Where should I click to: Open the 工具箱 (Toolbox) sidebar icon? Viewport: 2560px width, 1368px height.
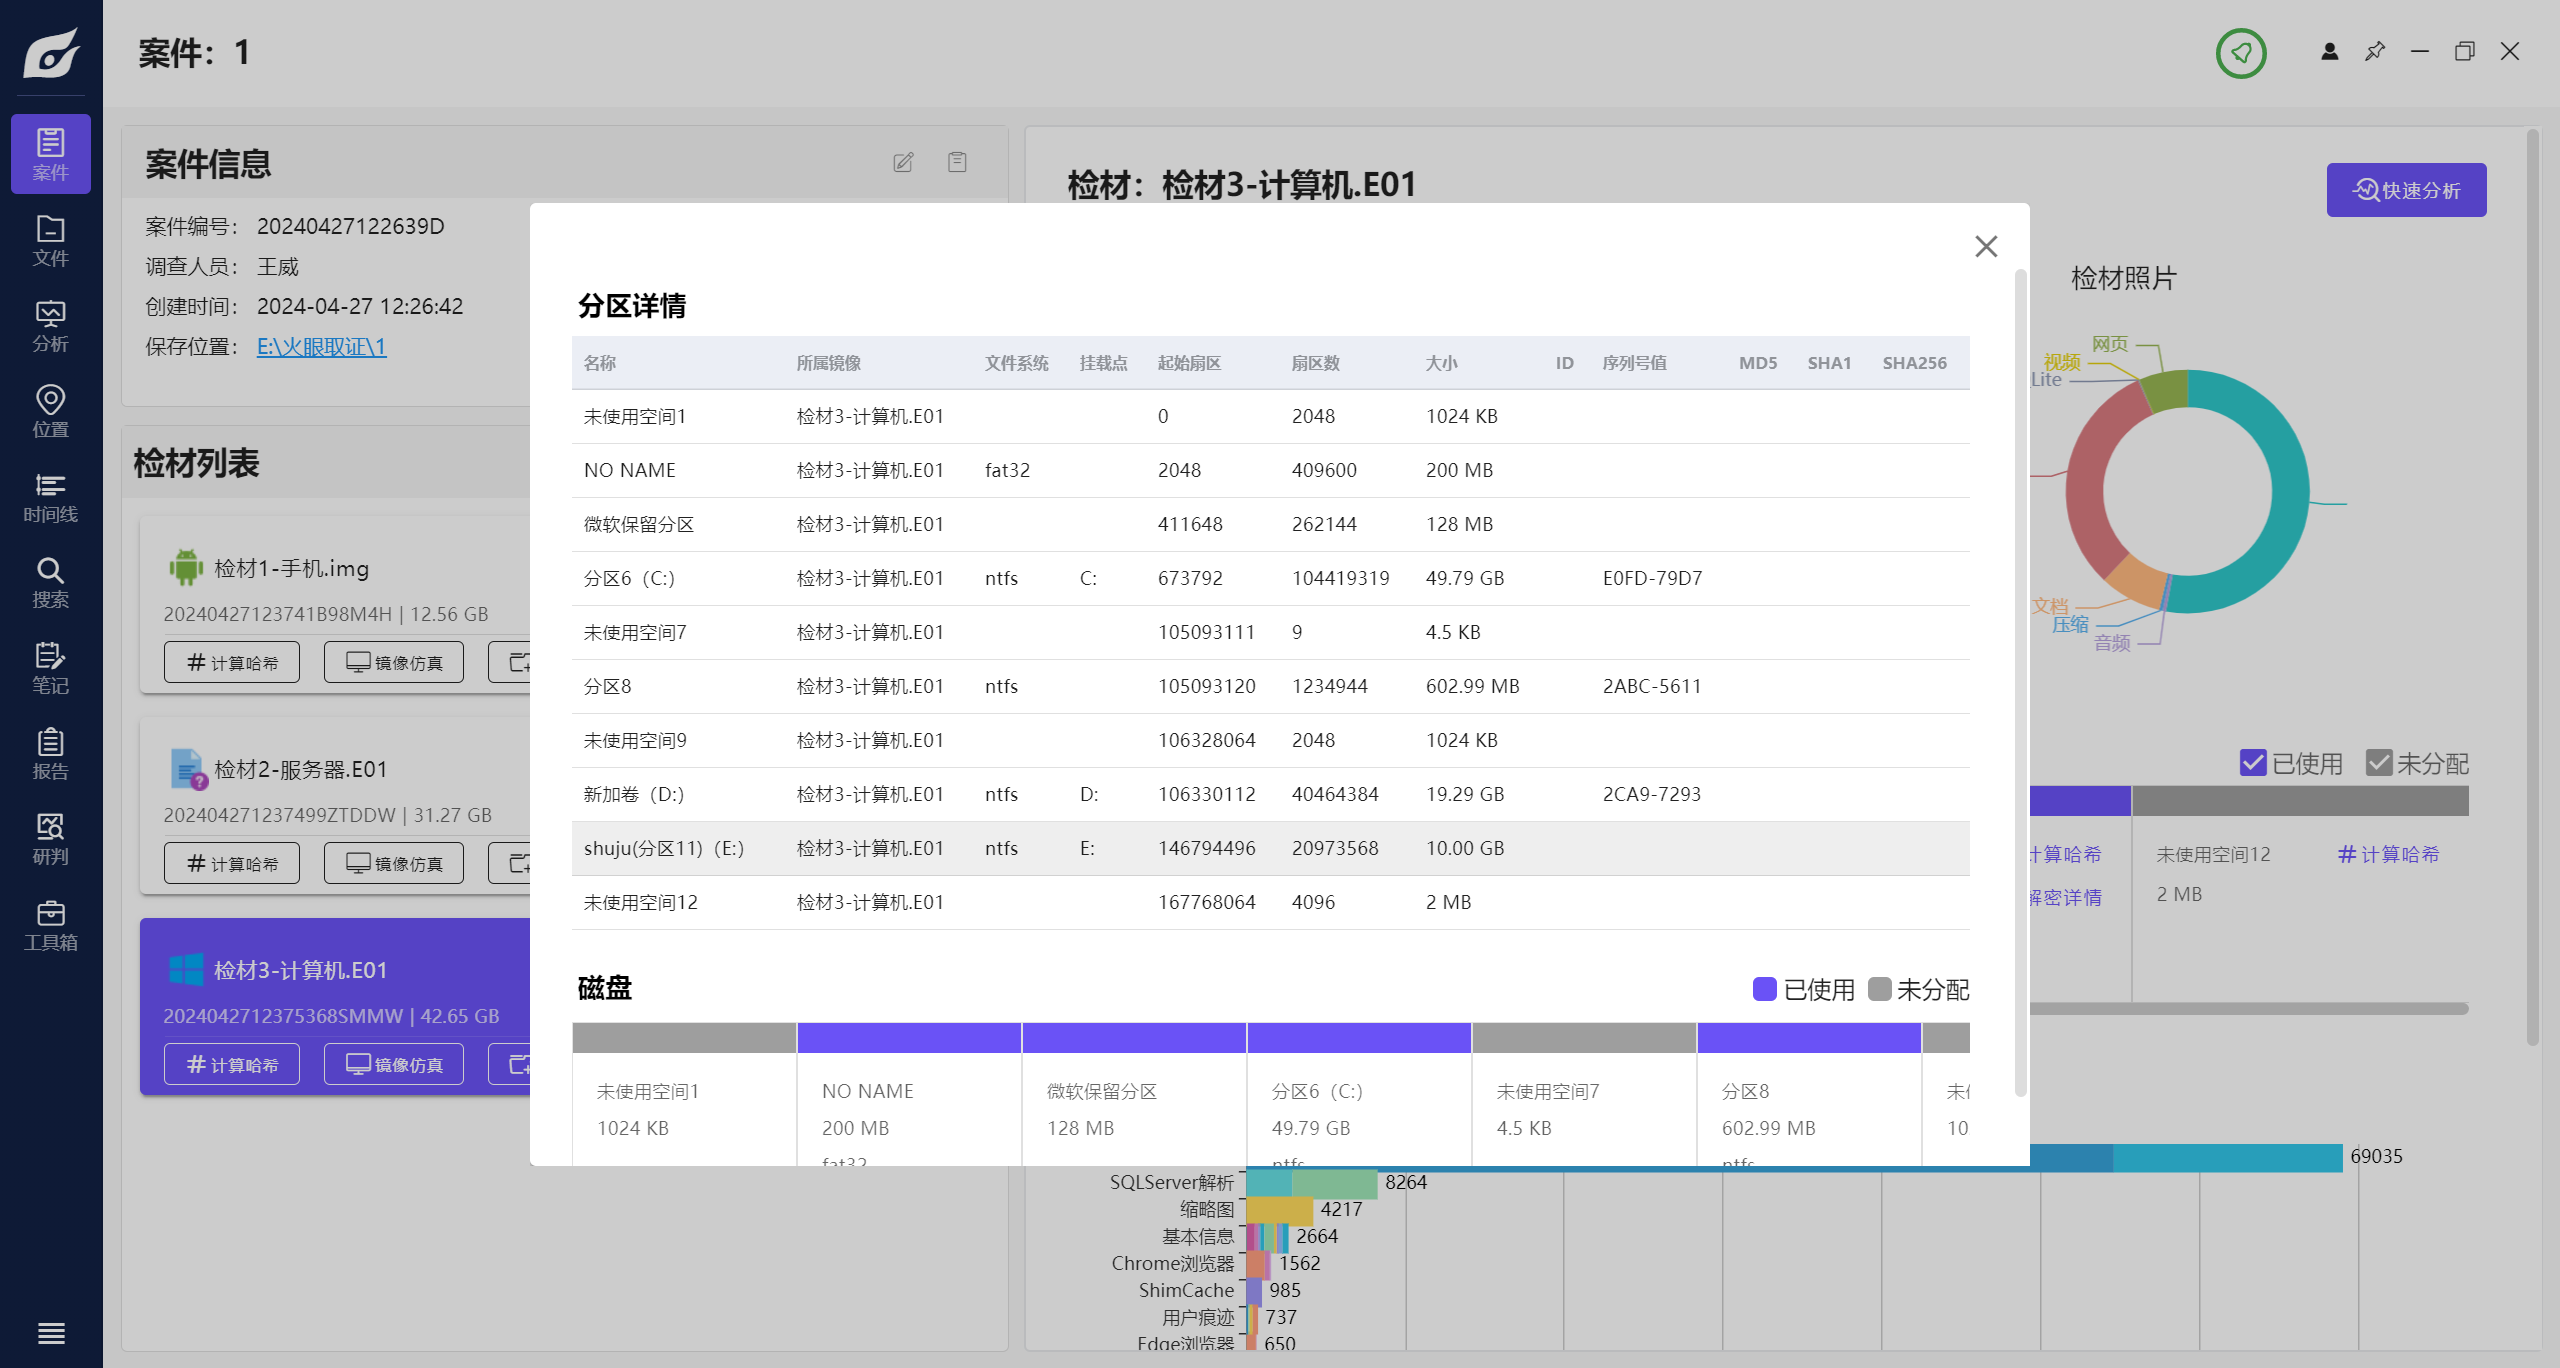(50, 925)
